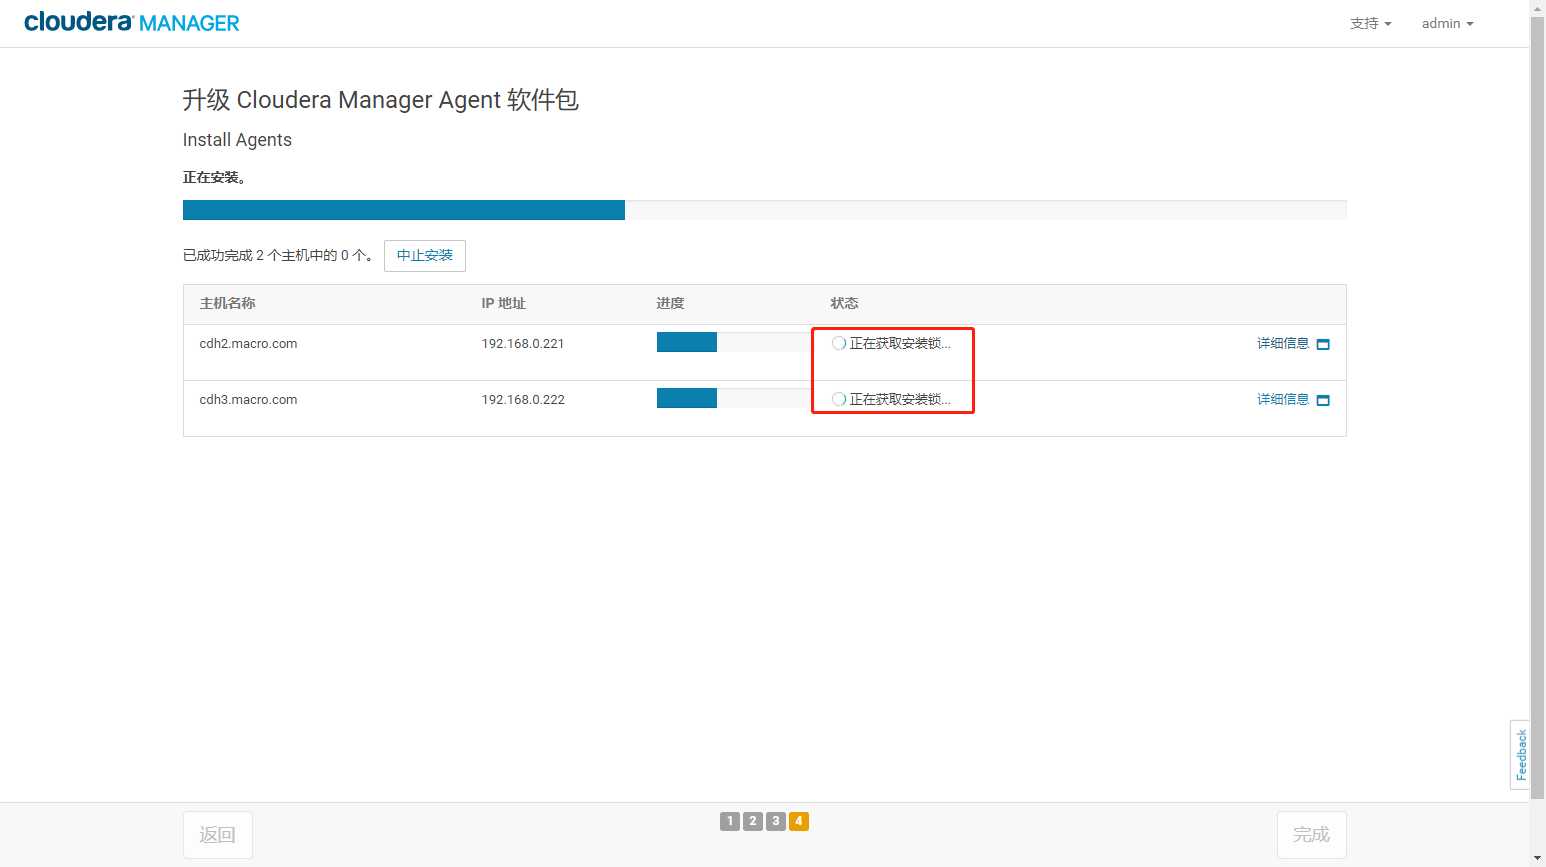This screenshot has height=867, width=1546.
Task: Click the spinner icon in cdh2 status
Action: point(839,343)
